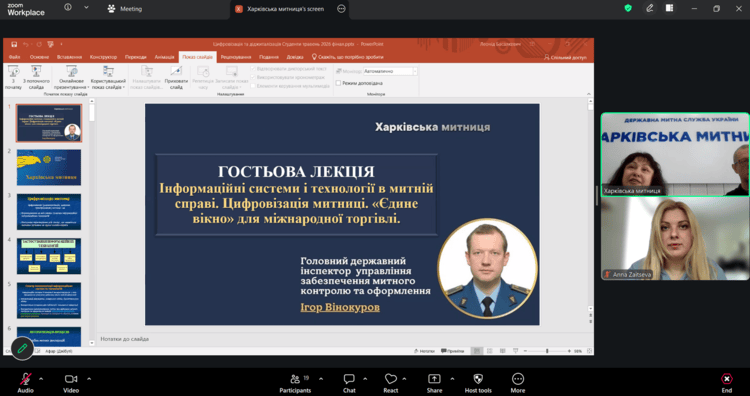Expand Zoom Workplace chevron dropdown
Viewport: 750px width, 396px height.
(x=86, y=8)
